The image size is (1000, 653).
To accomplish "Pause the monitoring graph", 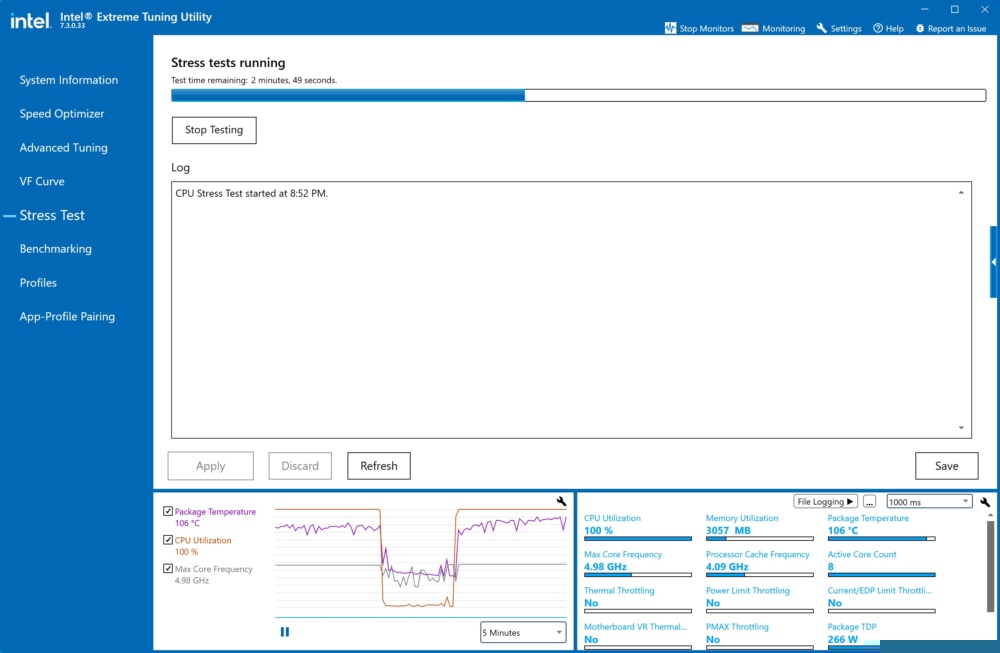I will coord(284,631).
